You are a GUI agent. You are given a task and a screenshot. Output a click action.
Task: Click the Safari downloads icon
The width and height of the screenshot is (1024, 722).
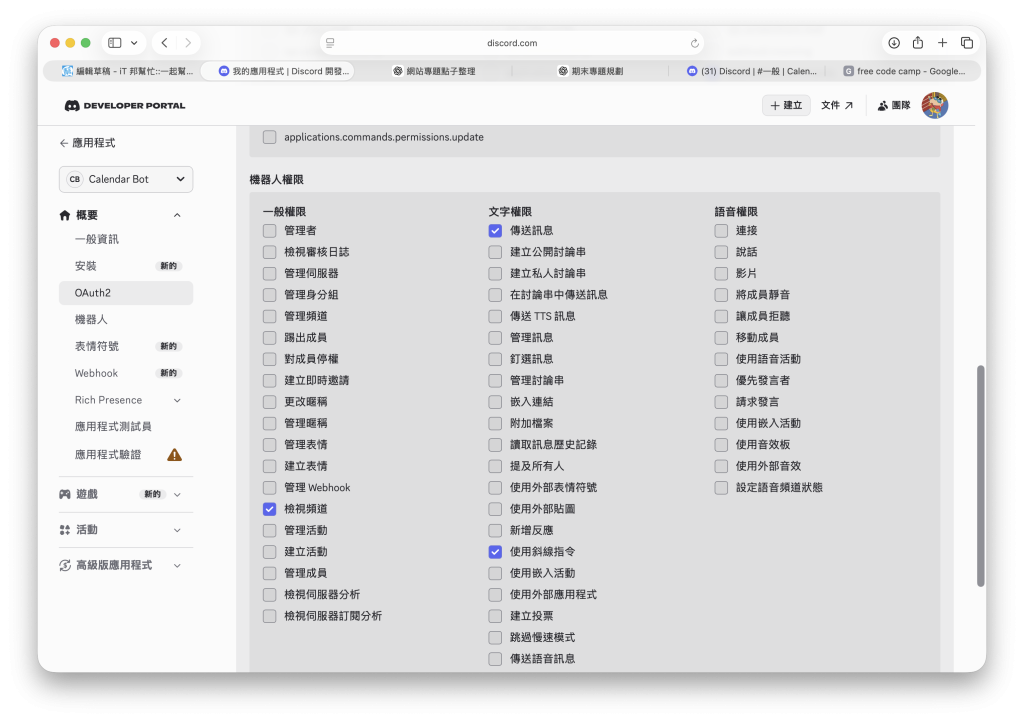[894, 43]
